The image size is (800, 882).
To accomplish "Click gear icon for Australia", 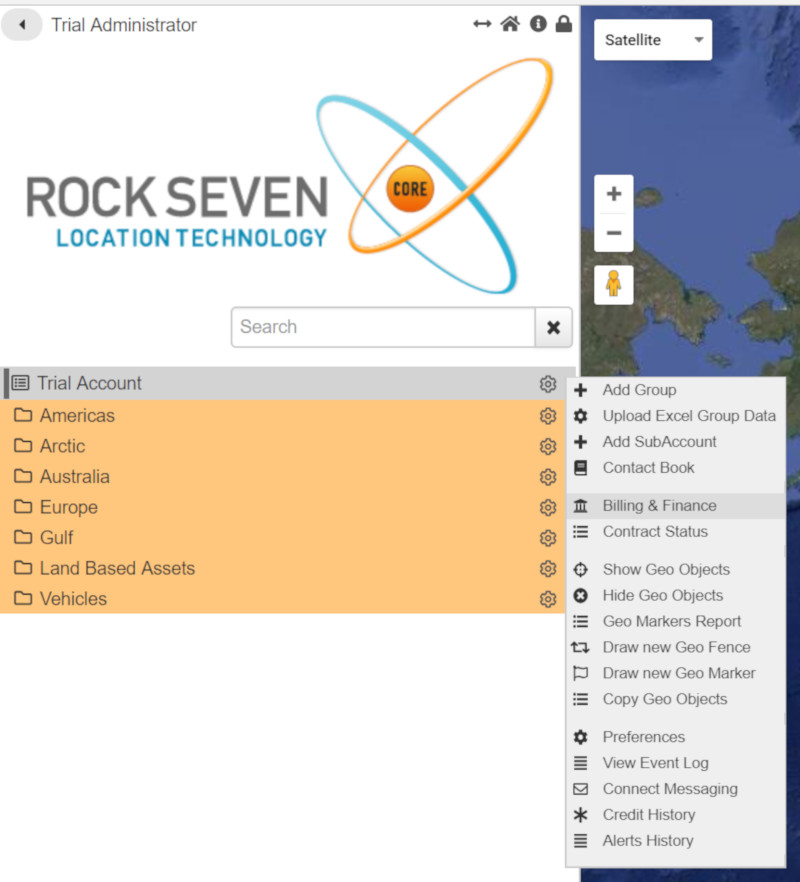I will coord(548,476).
